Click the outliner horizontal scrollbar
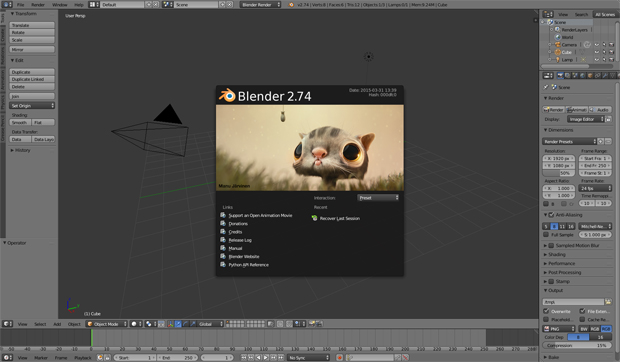 pos(565,66)
